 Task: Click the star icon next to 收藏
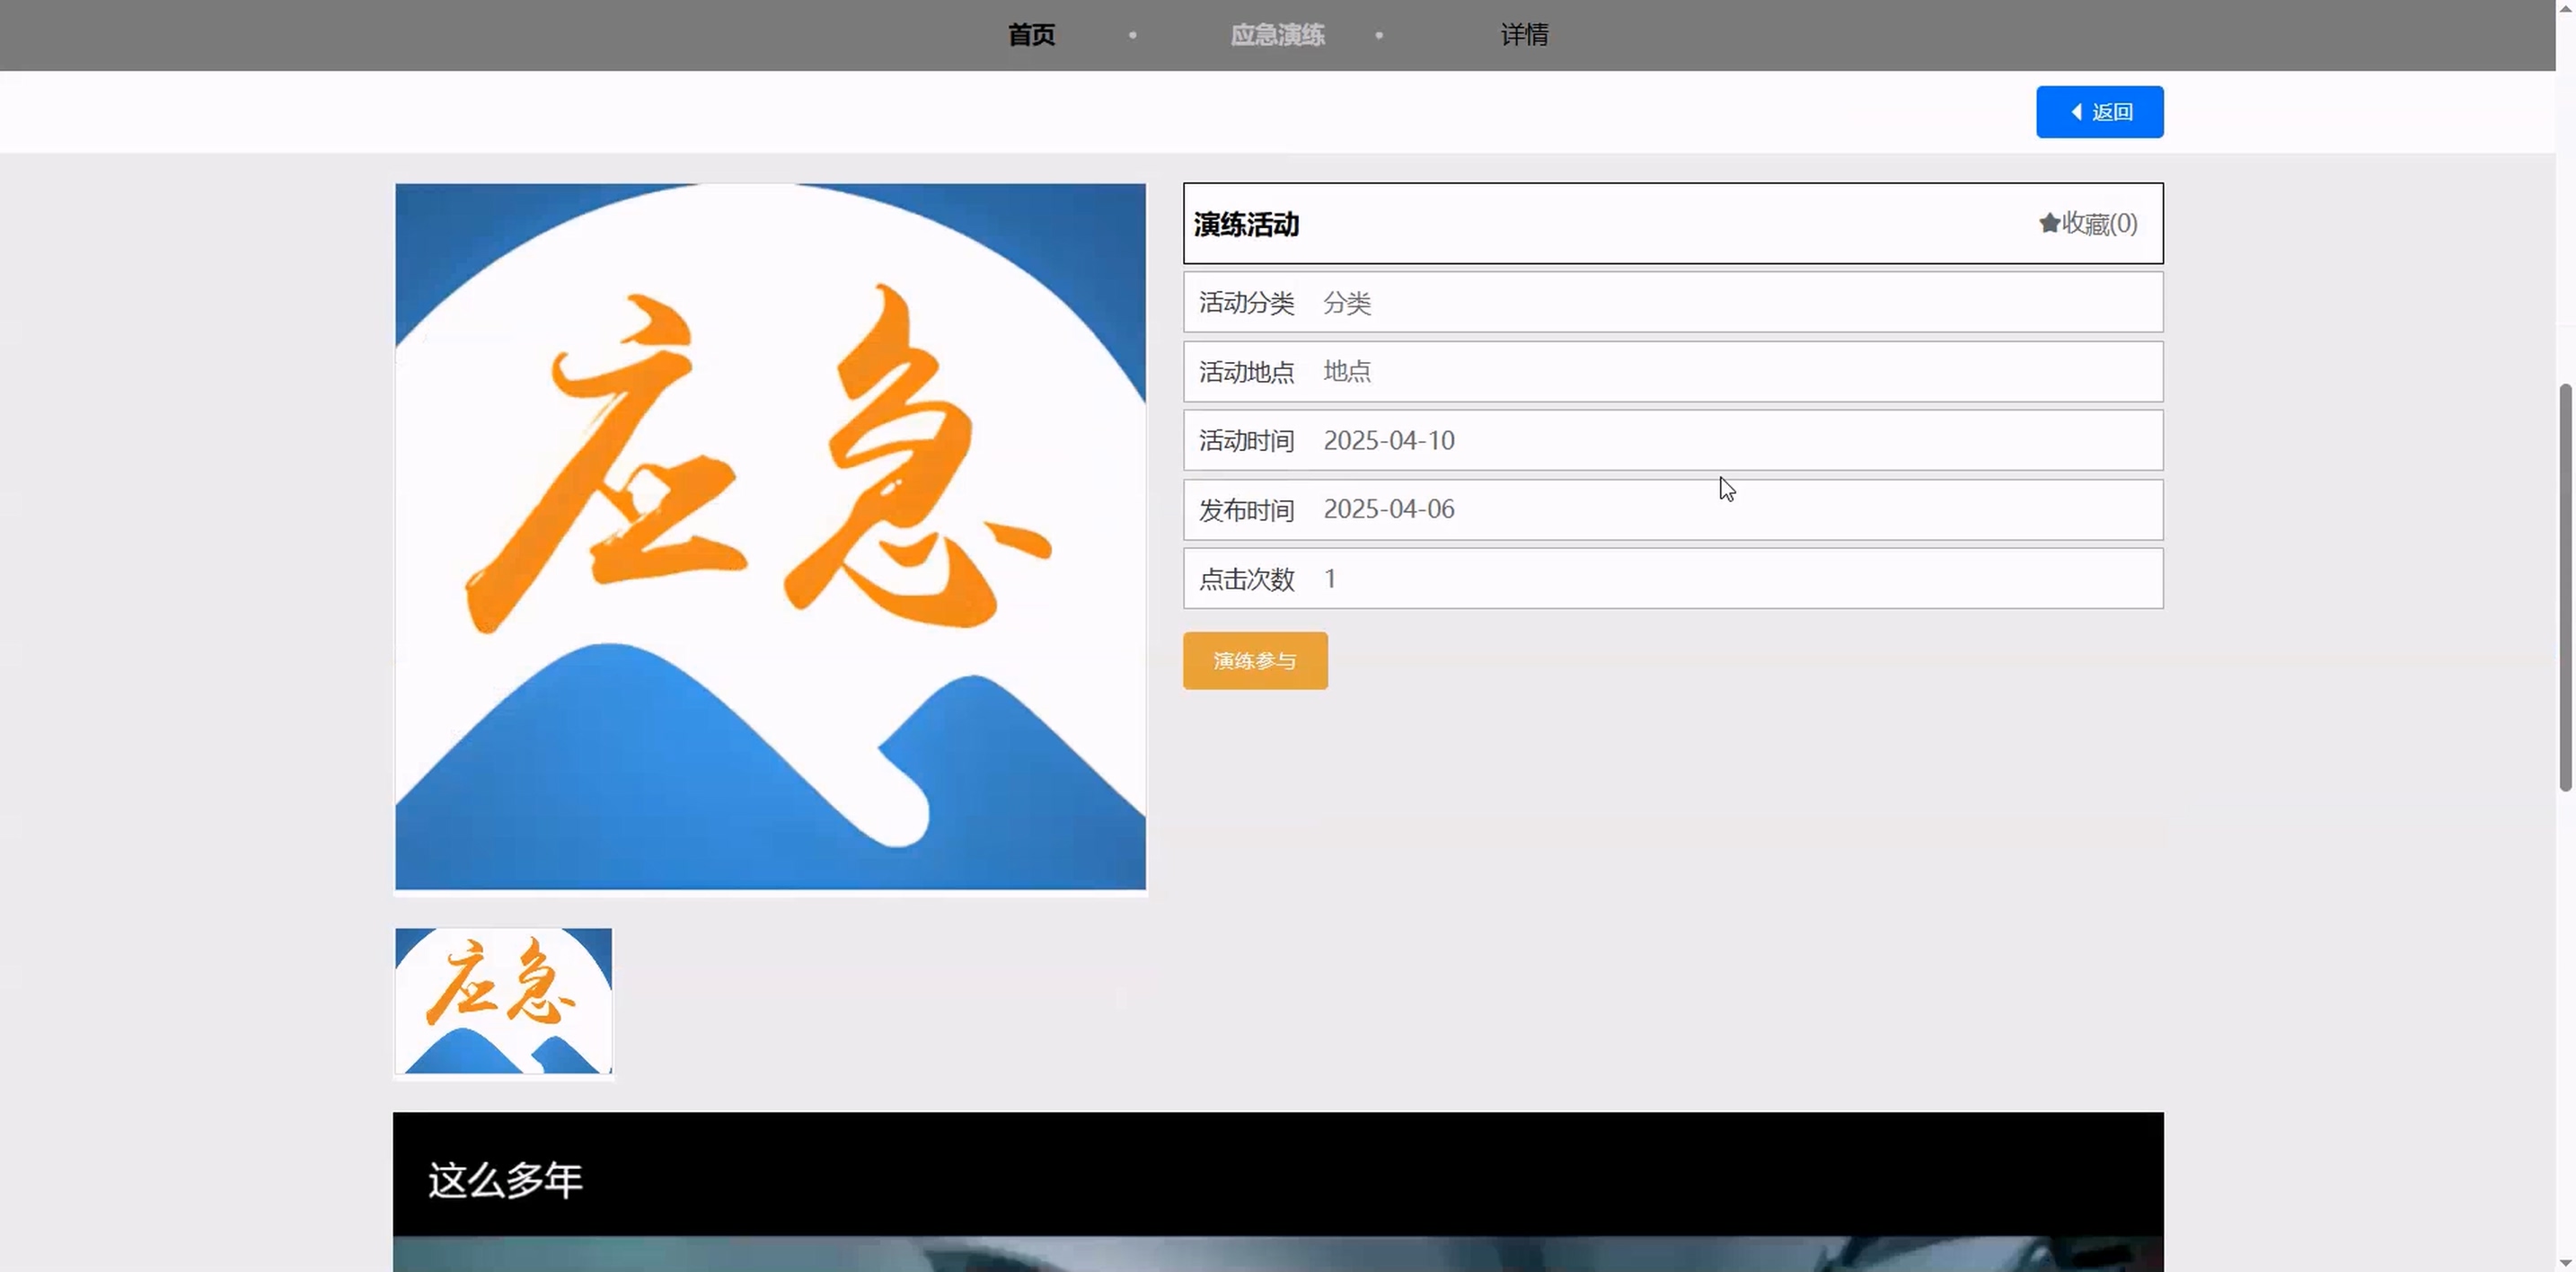(x=2049, y=223)
